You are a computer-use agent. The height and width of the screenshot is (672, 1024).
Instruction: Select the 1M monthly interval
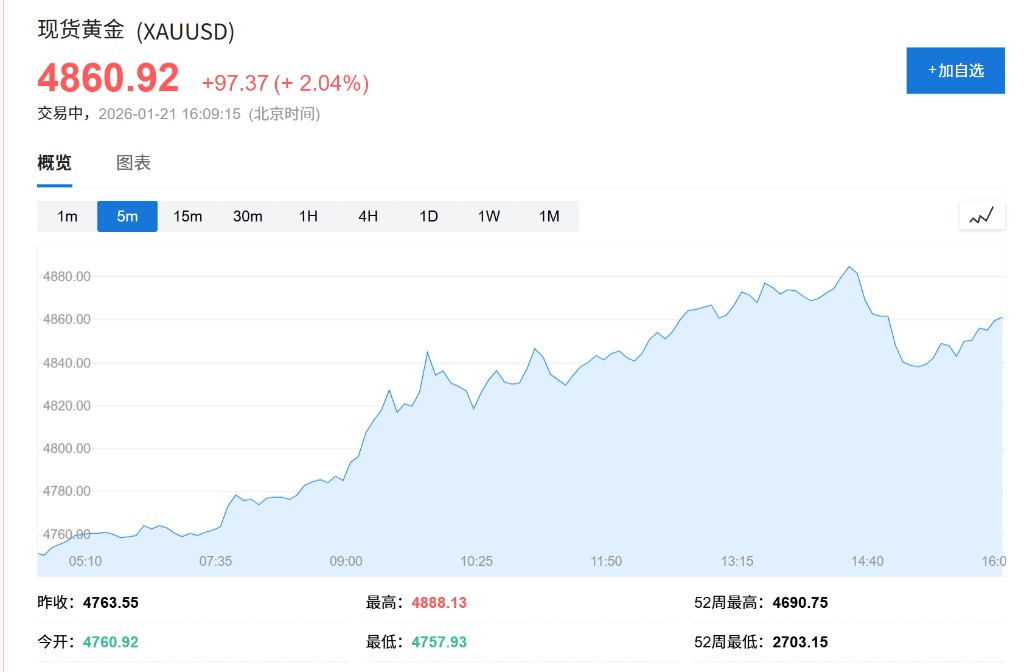click(549, 216)
